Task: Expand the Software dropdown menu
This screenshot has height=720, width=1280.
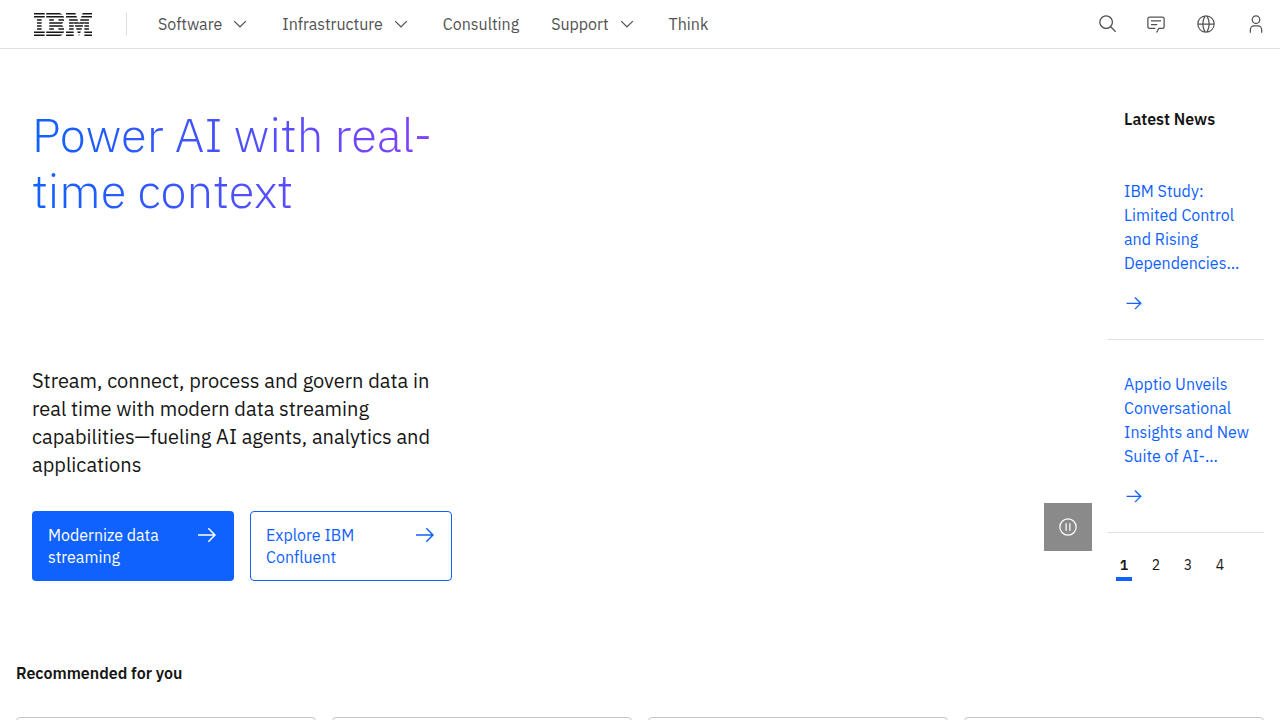Action: coord(202,24)
